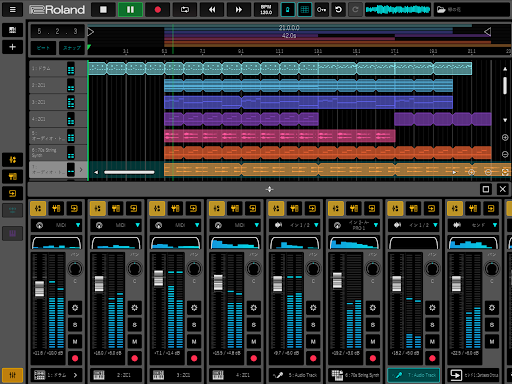Viewport: 512px width, 384px height.
Task: Select 6: 70s String Synth mixer label
Action: point(354,375)
